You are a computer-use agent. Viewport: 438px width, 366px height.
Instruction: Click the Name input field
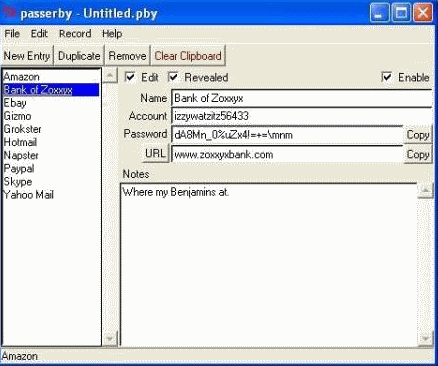click(x=302, y=98)
